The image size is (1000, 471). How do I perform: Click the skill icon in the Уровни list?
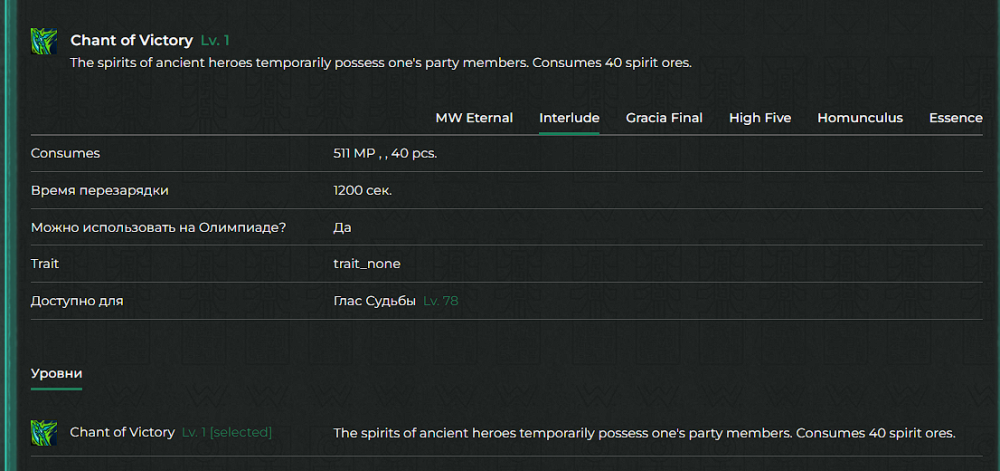[43, 433]
